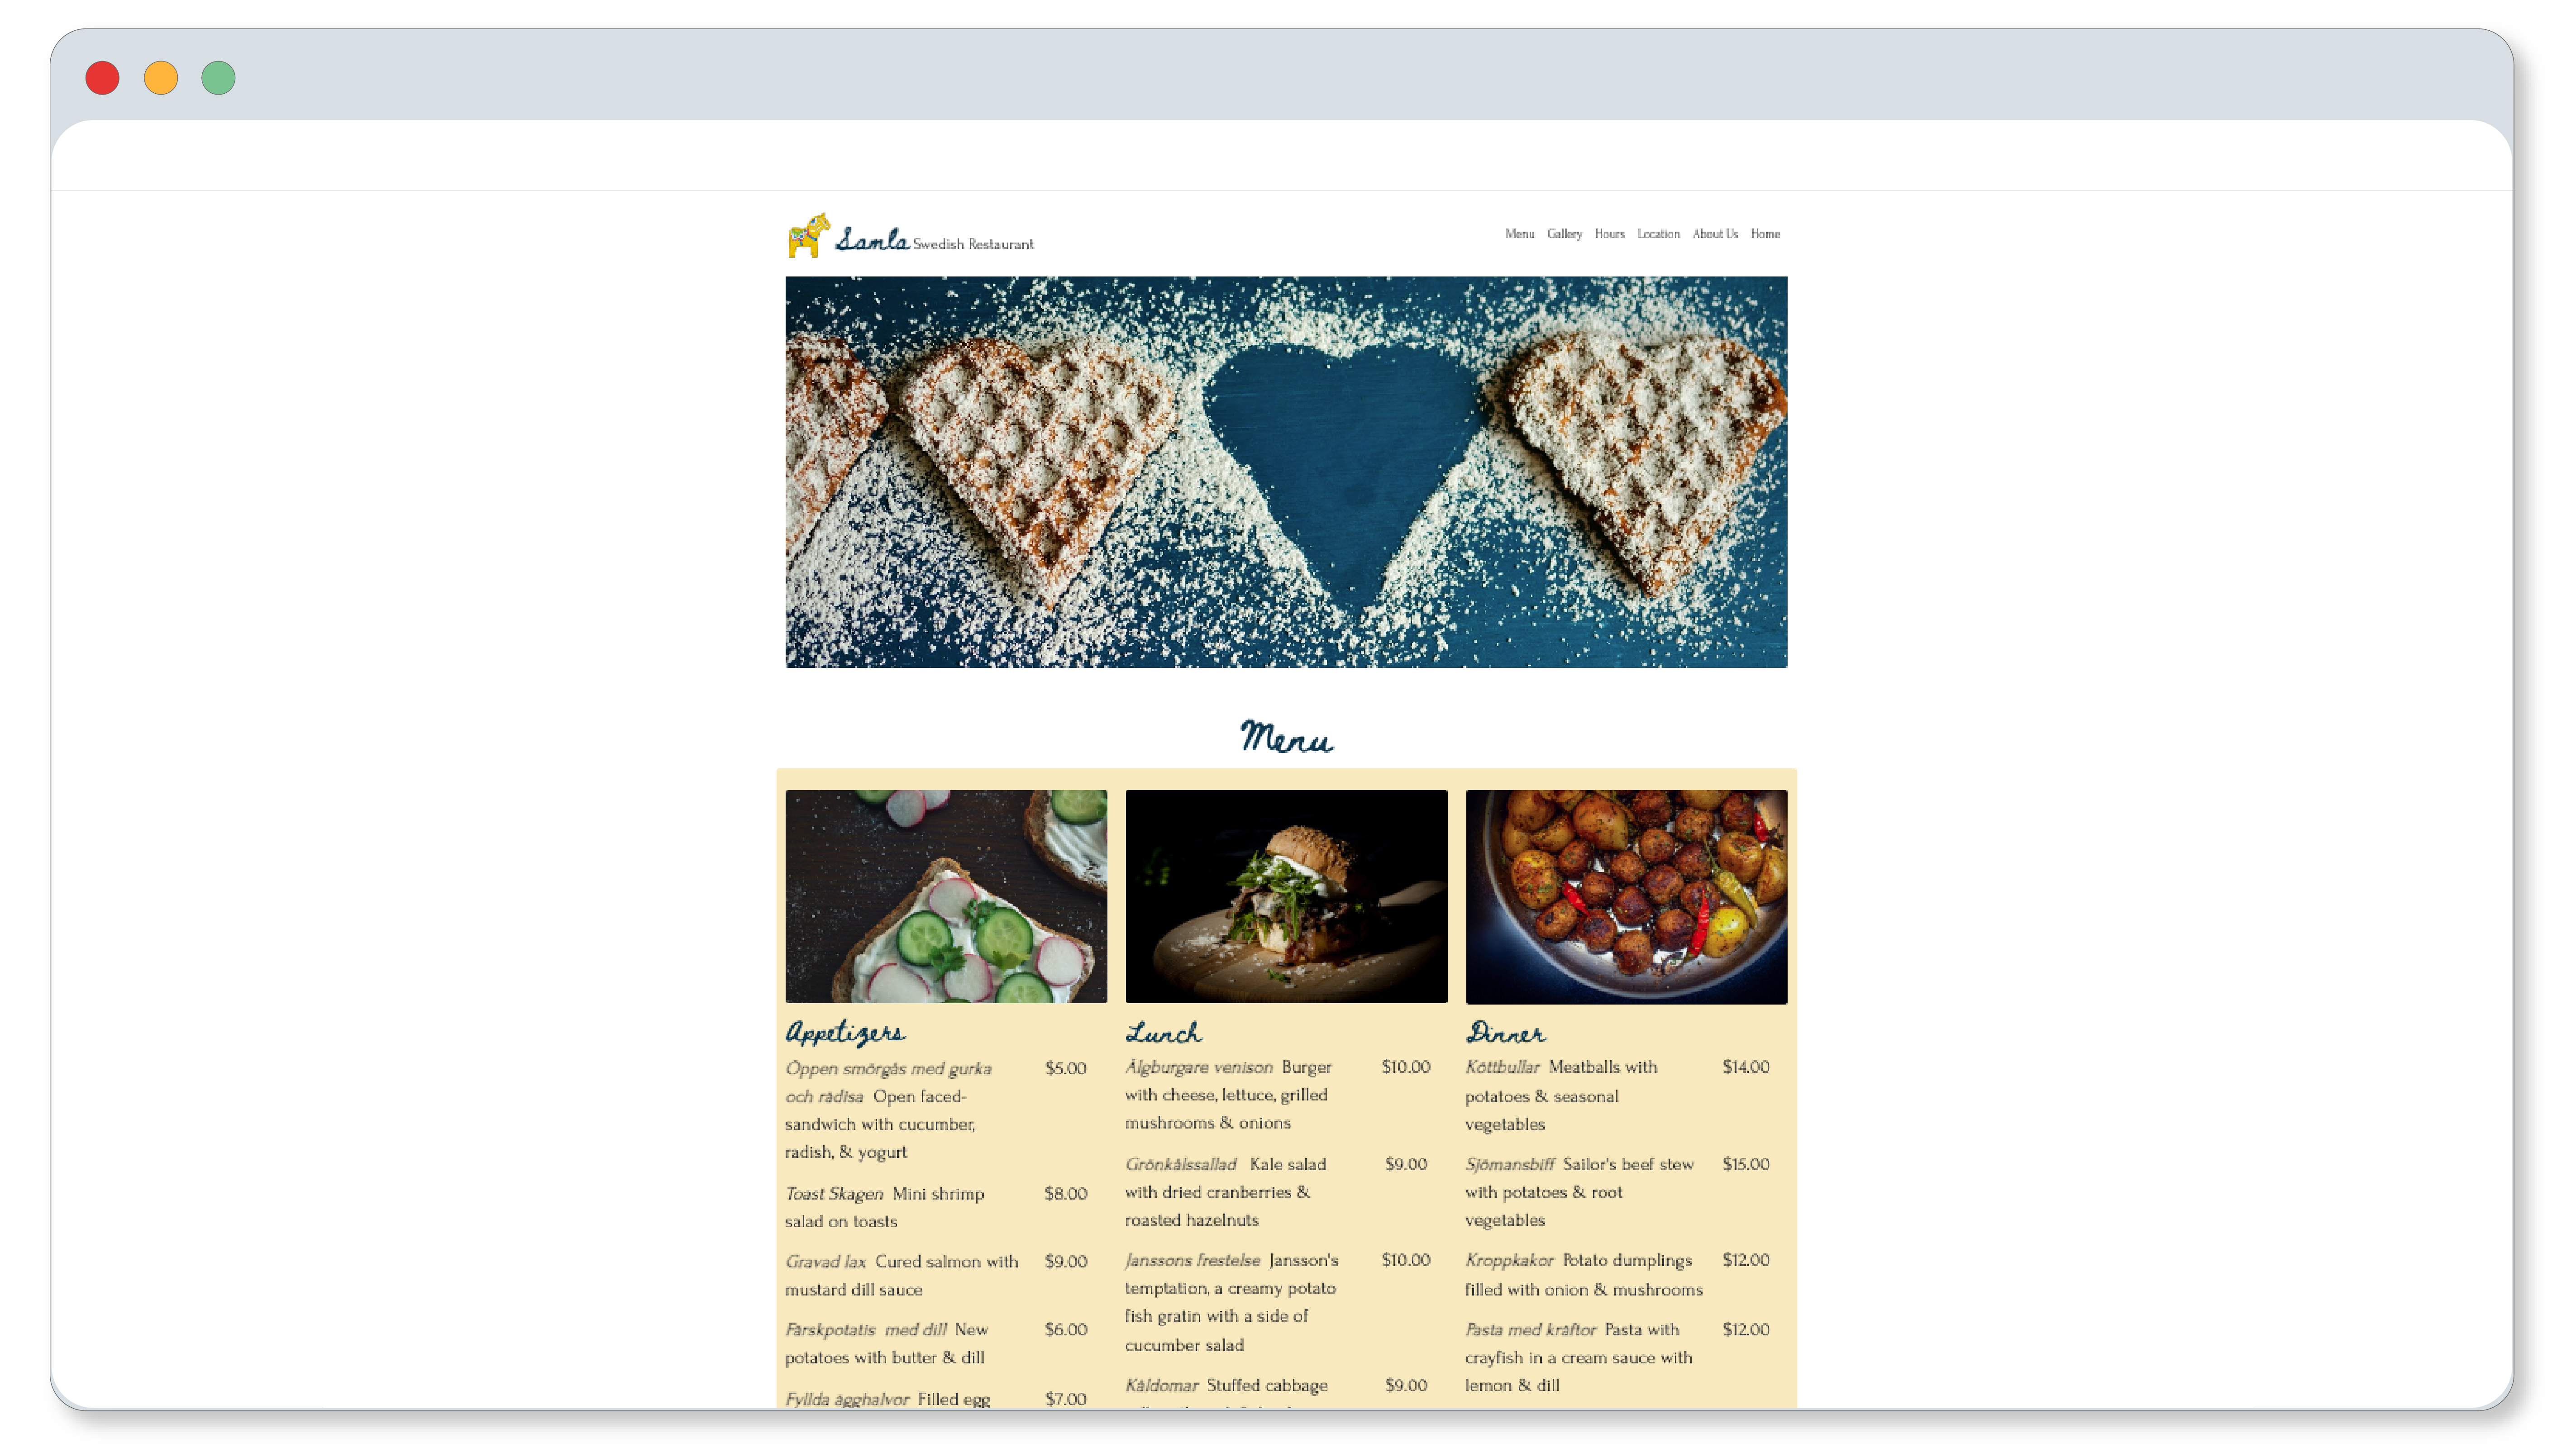This screenshot has height=1448, width=2576.
Task: Open the Gallery navigation link
Action: coord(1564,234)
